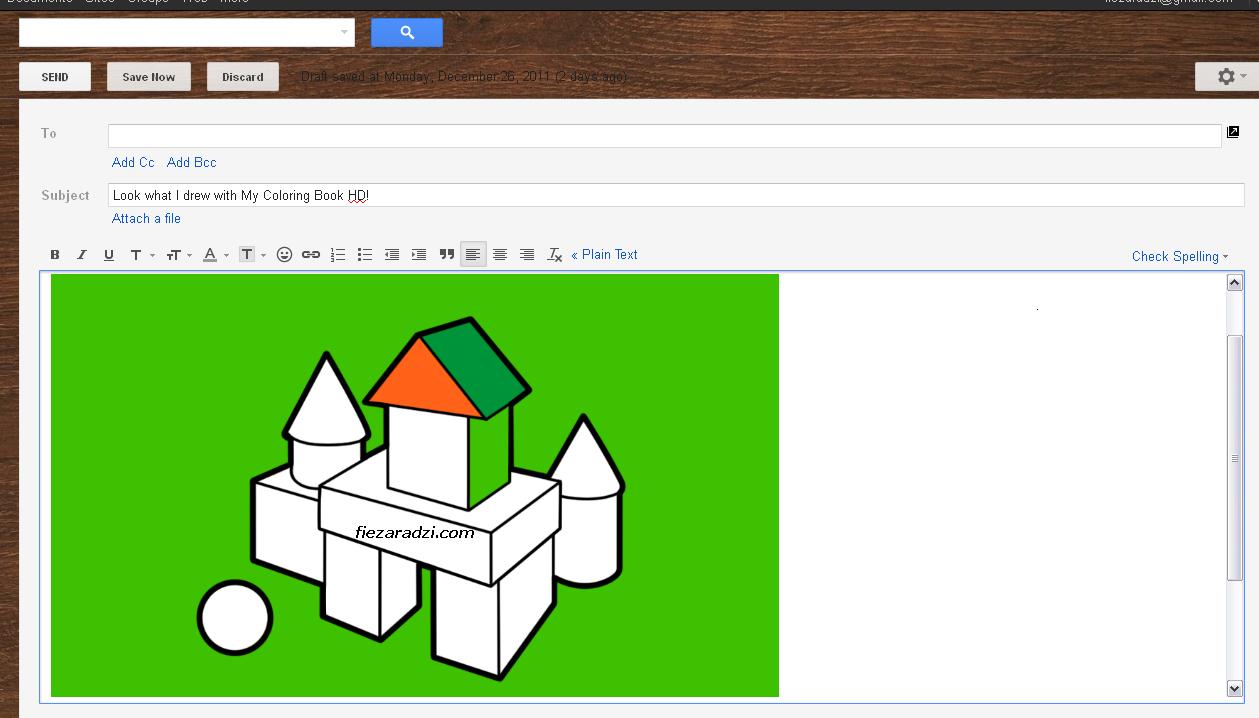
Task: Toggle underline text formatting
Action: click(109, 255)
